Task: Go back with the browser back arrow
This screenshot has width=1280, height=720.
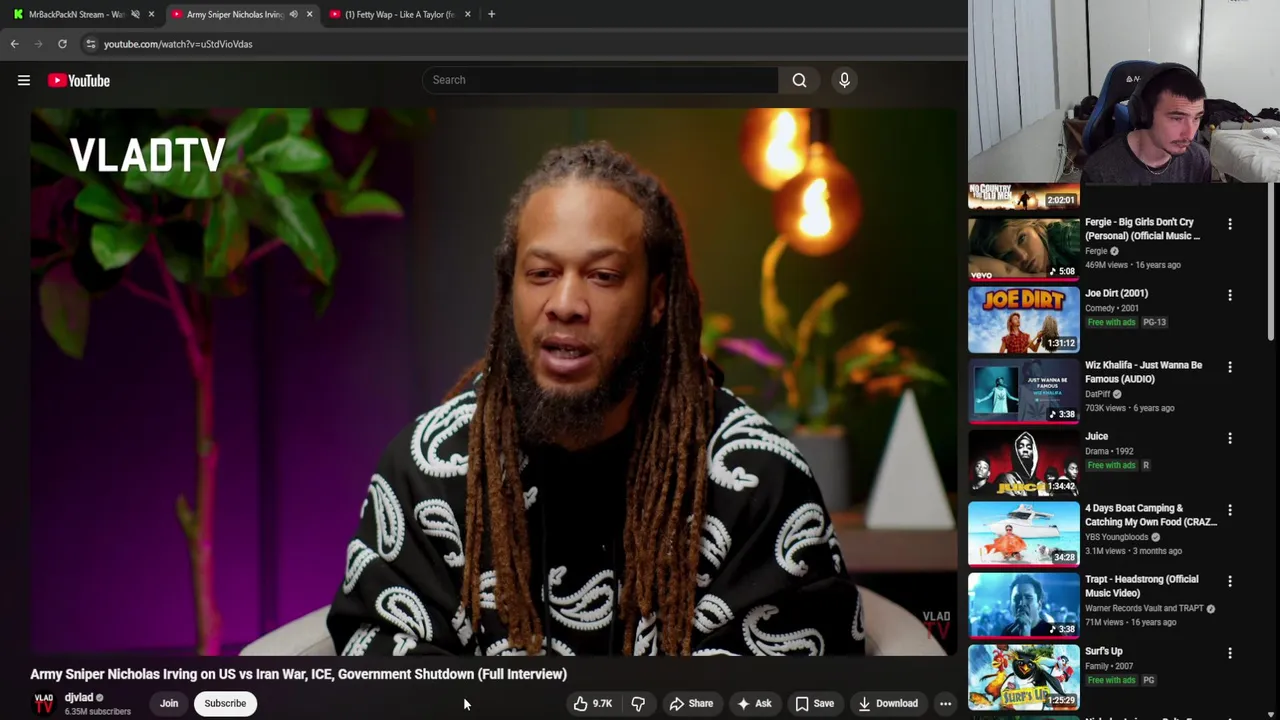Action: [14, 44]
